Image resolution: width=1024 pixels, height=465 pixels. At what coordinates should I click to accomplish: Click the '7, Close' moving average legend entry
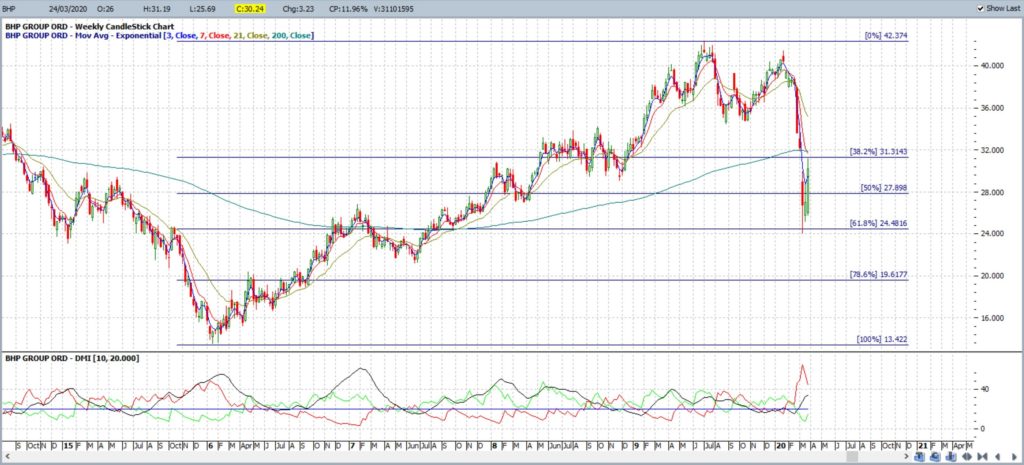pyautogui.click(x=213, y=35)
